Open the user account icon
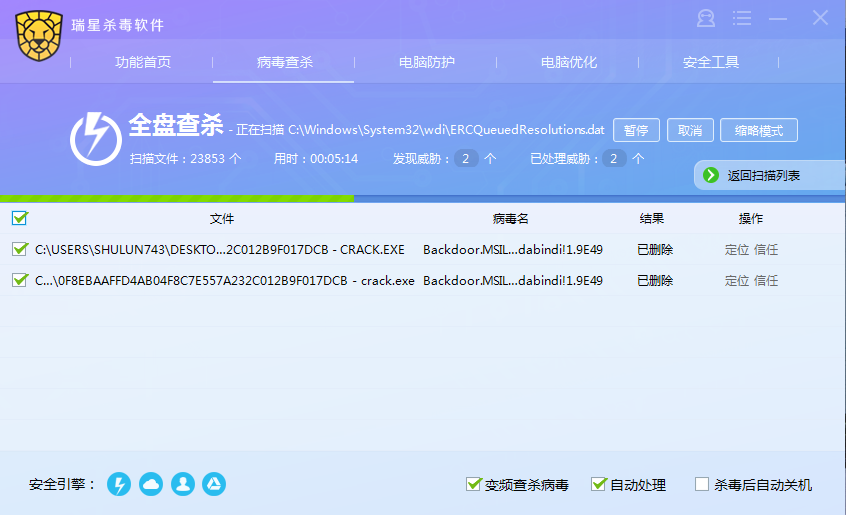This screenshot has width=846, height=515. click(x=706, y=18)
